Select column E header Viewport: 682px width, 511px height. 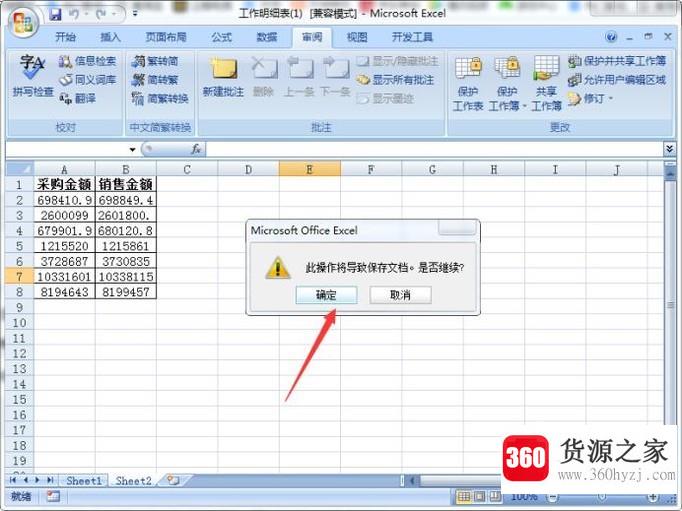pyautogui.click(x=309, y=169)
